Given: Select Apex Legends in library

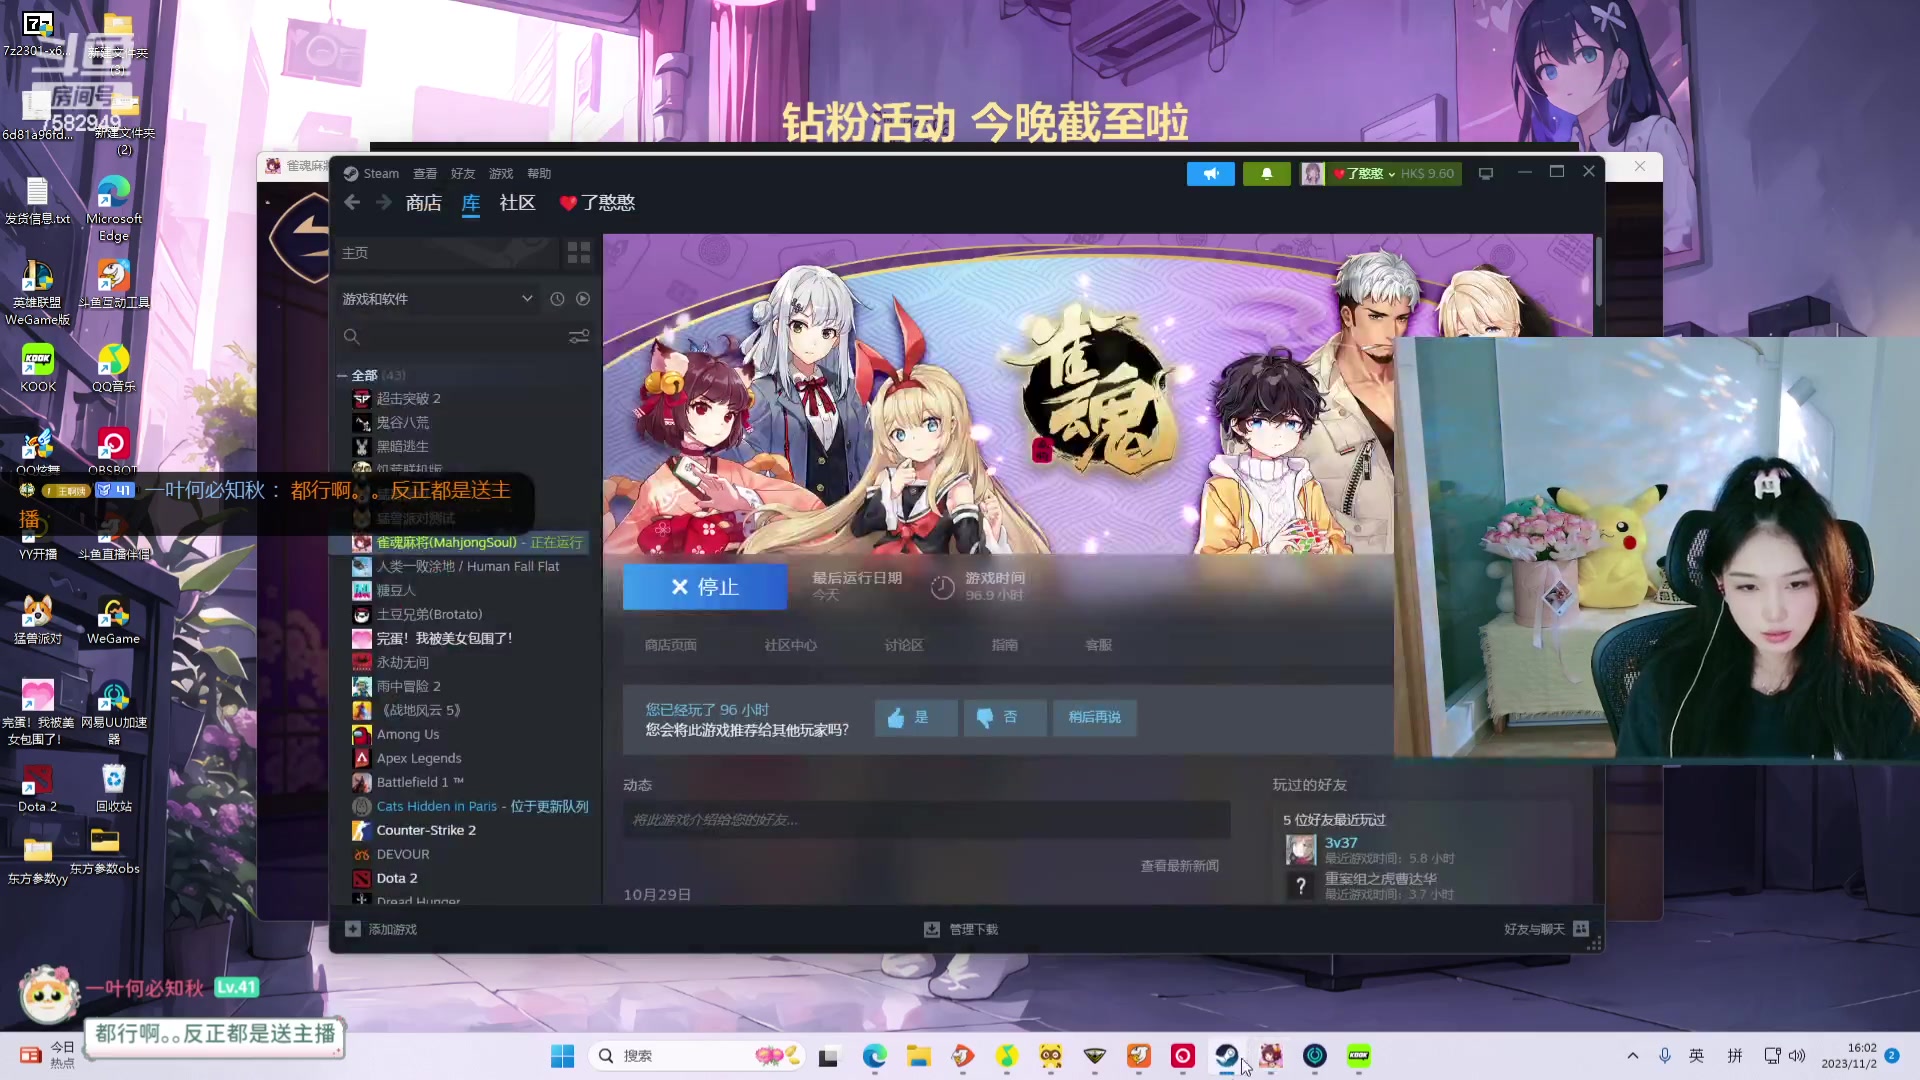Looking at the screenshot, I should tap(418, 759).
